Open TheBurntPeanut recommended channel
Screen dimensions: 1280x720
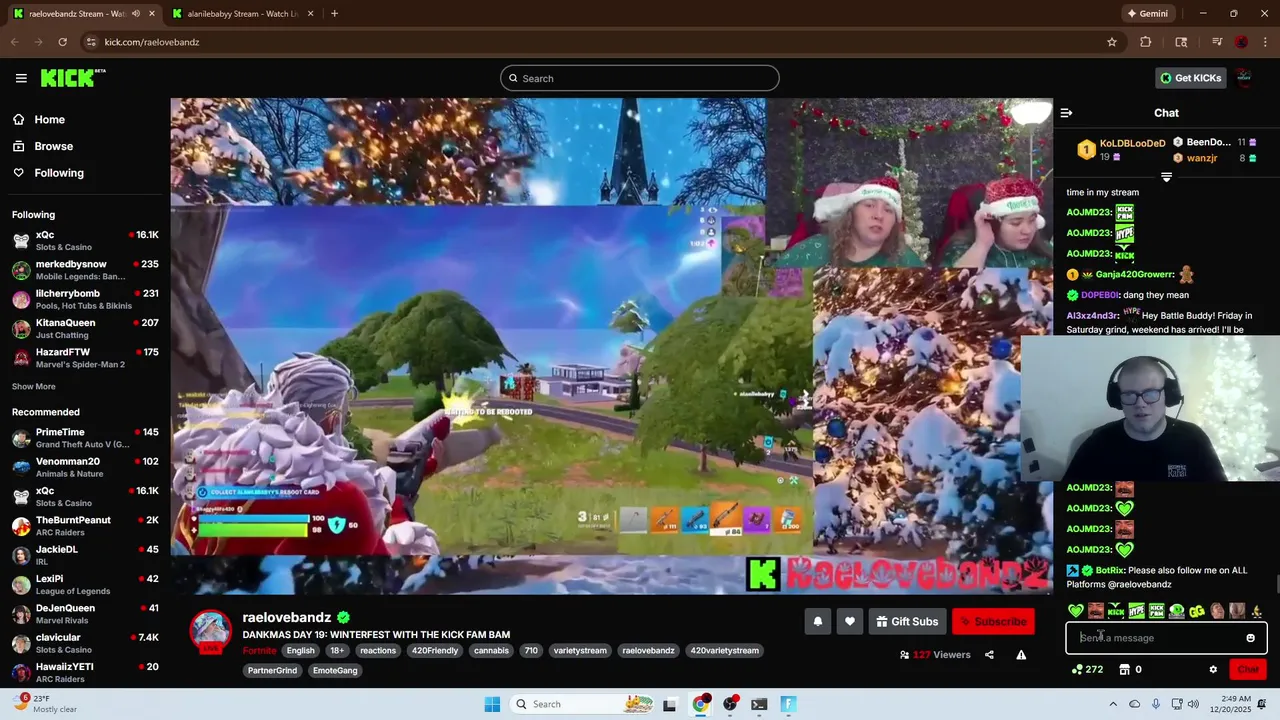point(85,526)
